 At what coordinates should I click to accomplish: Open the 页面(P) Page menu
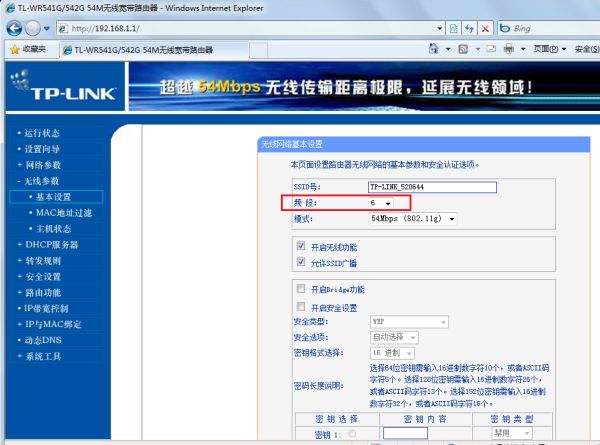click(549, 49)
